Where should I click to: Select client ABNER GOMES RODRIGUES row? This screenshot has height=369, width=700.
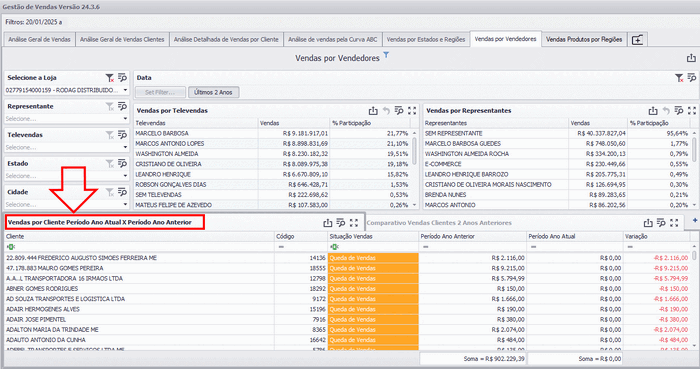pos(347,289)
